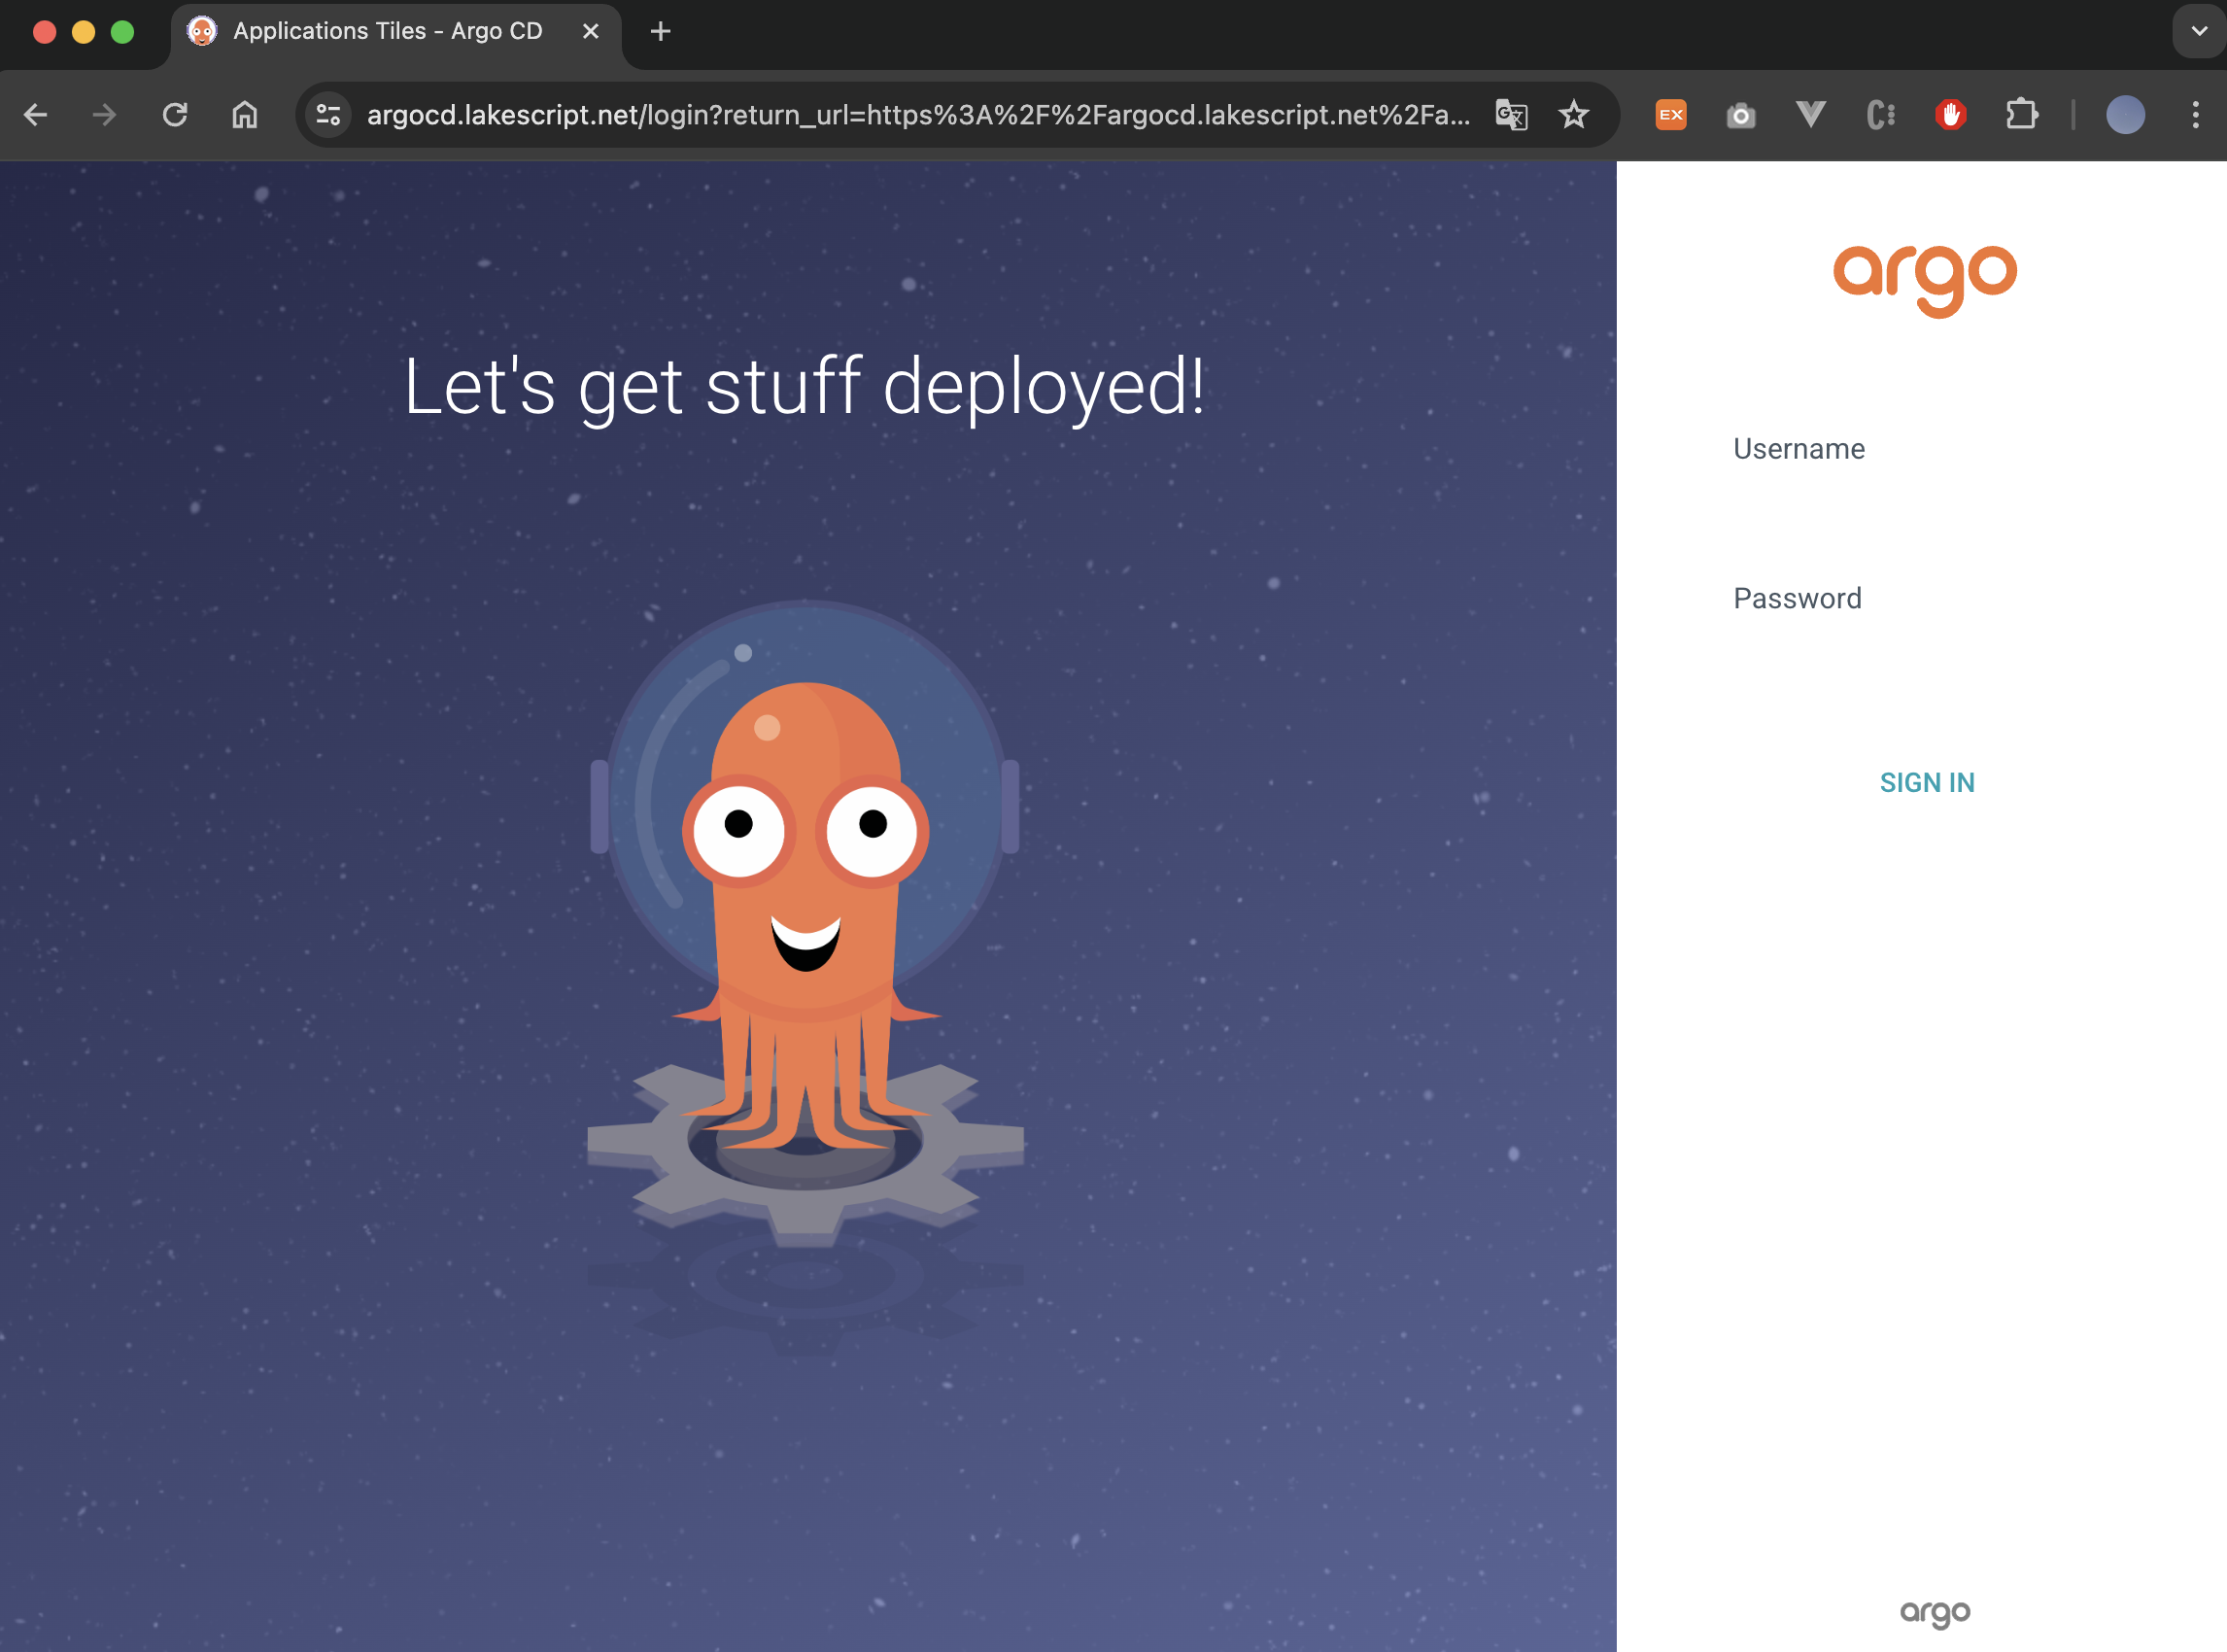Click the camera screenshot extension icon

pyautogui.click(x=1741, y=116)
